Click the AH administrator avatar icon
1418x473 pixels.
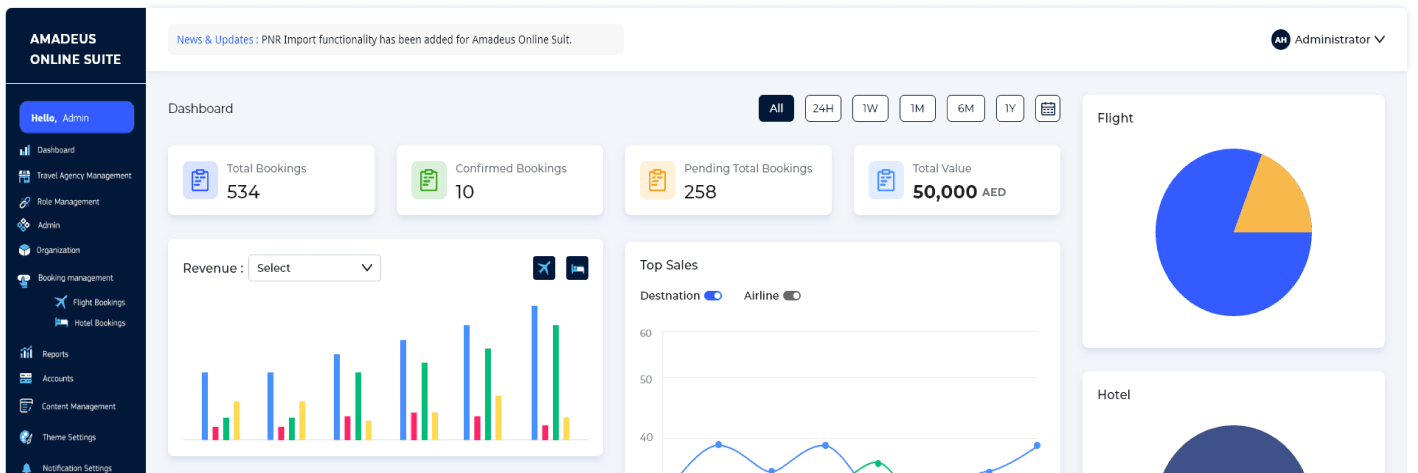pos(1280,40)
